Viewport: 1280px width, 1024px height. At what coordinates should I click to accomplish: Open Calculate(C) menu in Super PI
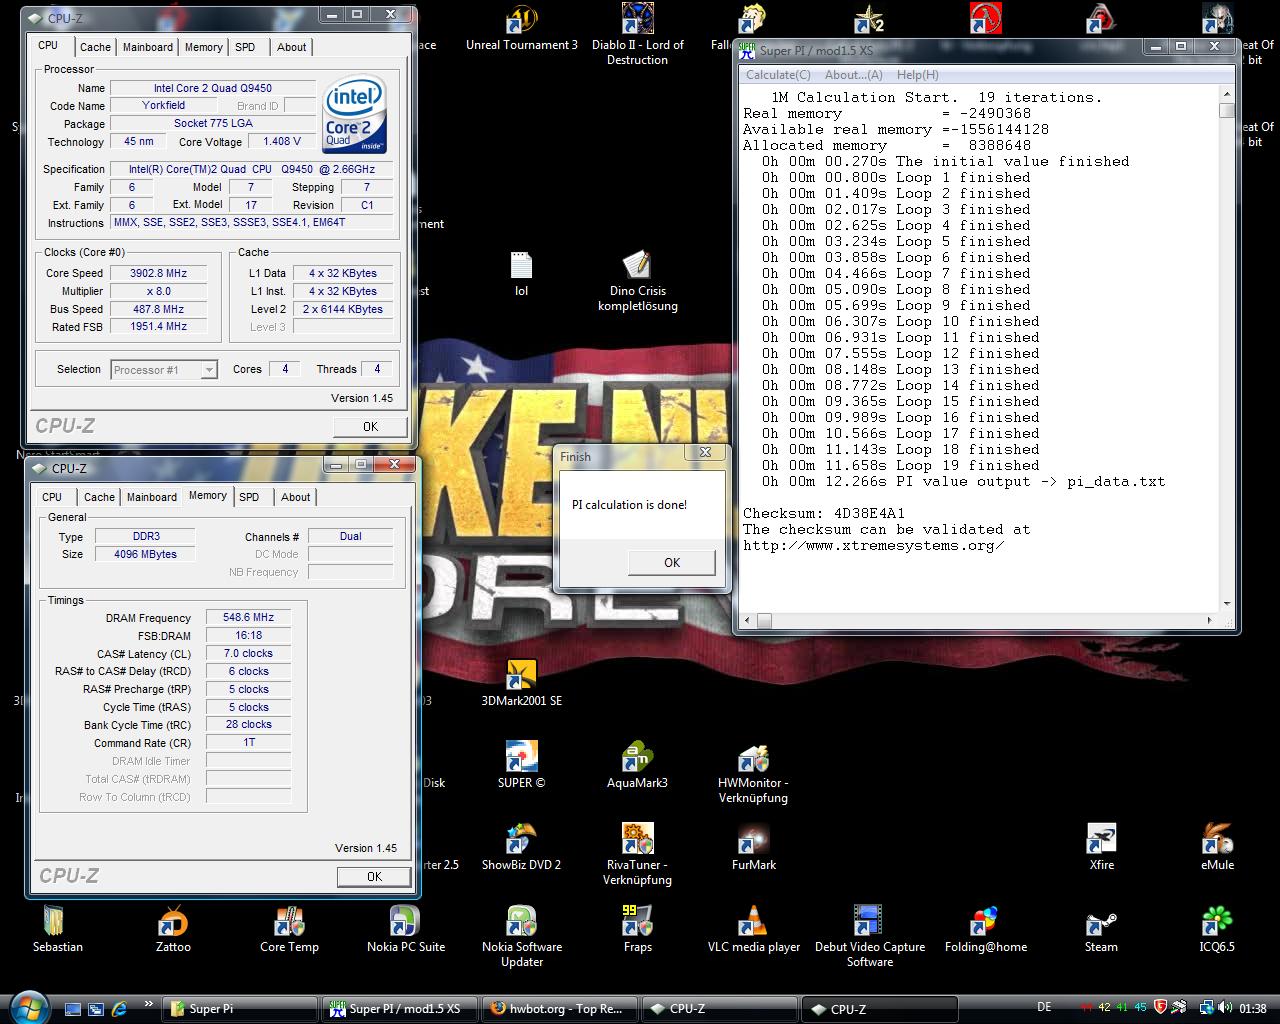(x=778, y=75)
